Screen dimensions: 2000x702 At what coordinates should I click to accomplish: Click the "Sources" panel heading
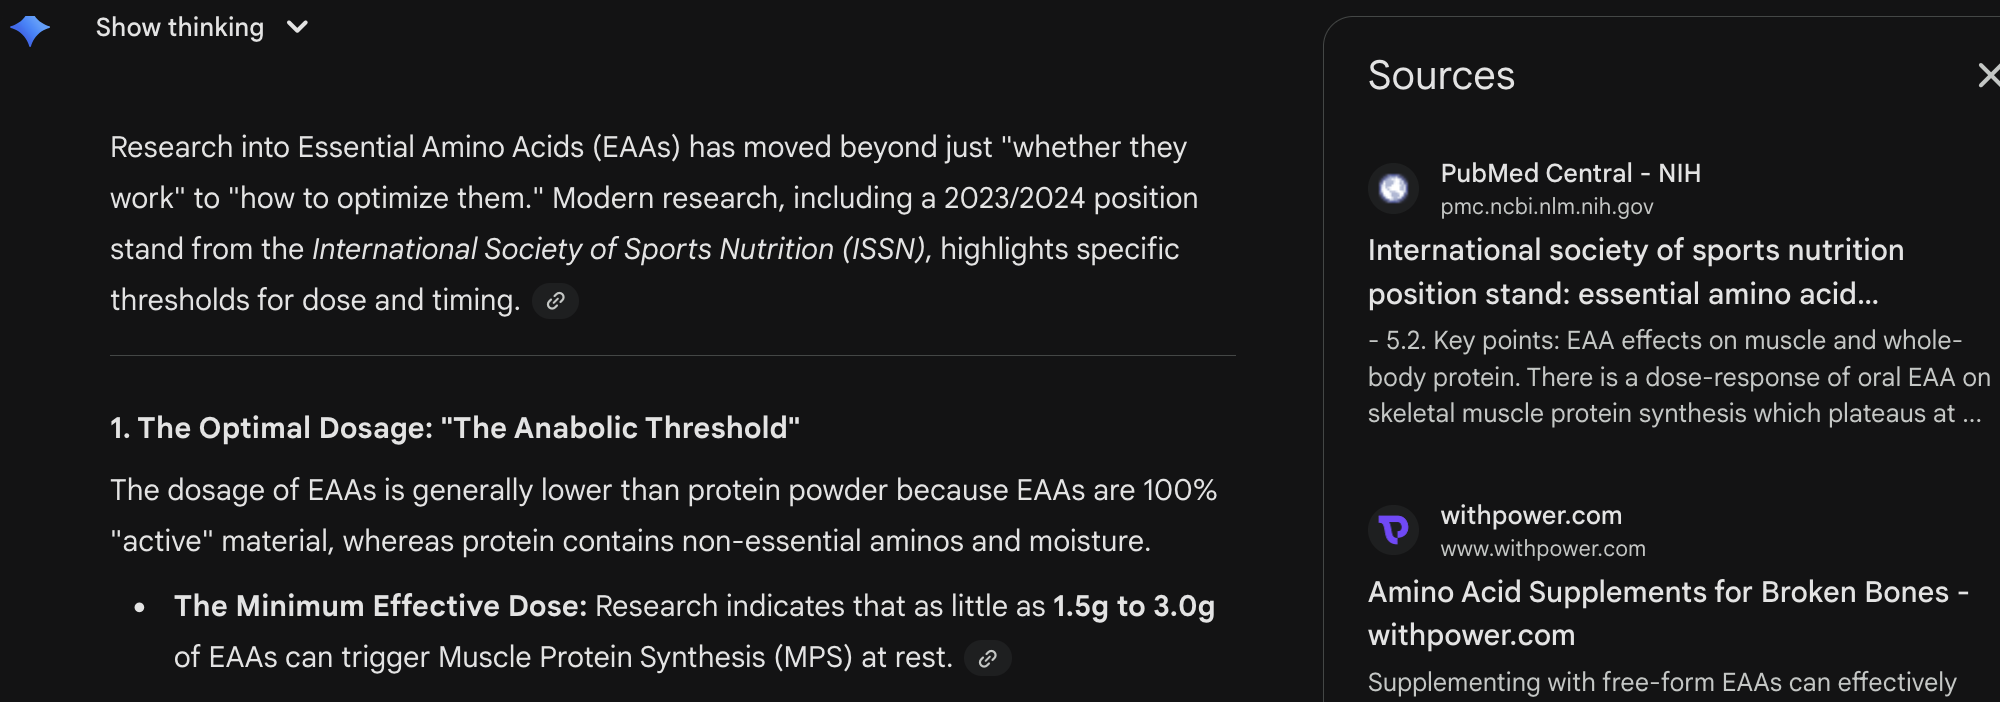coord(1441,76)
